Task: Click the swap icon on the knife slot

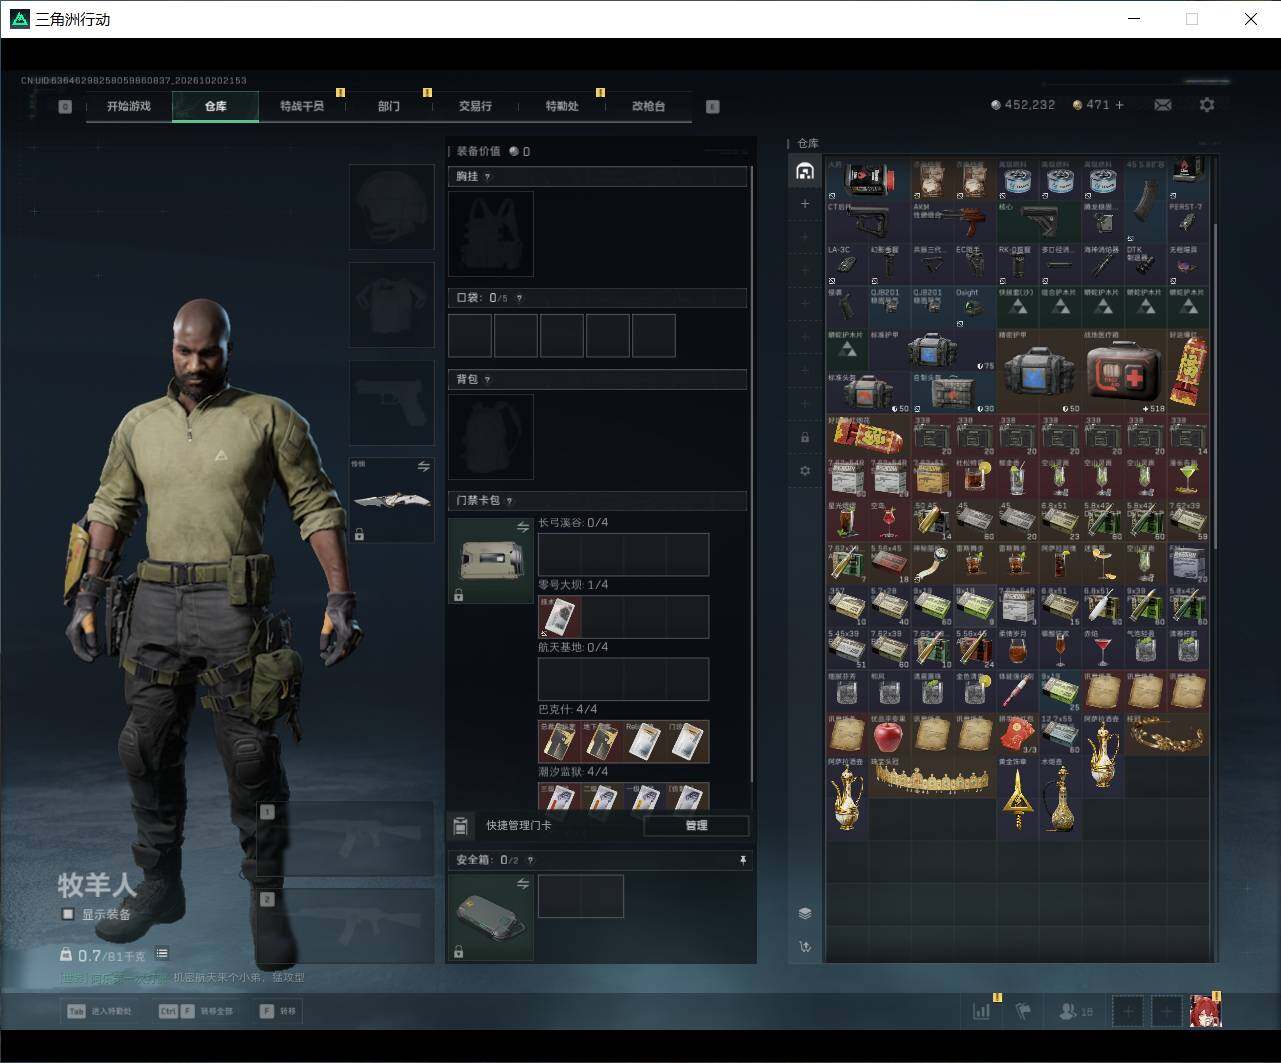Action: 423,467
